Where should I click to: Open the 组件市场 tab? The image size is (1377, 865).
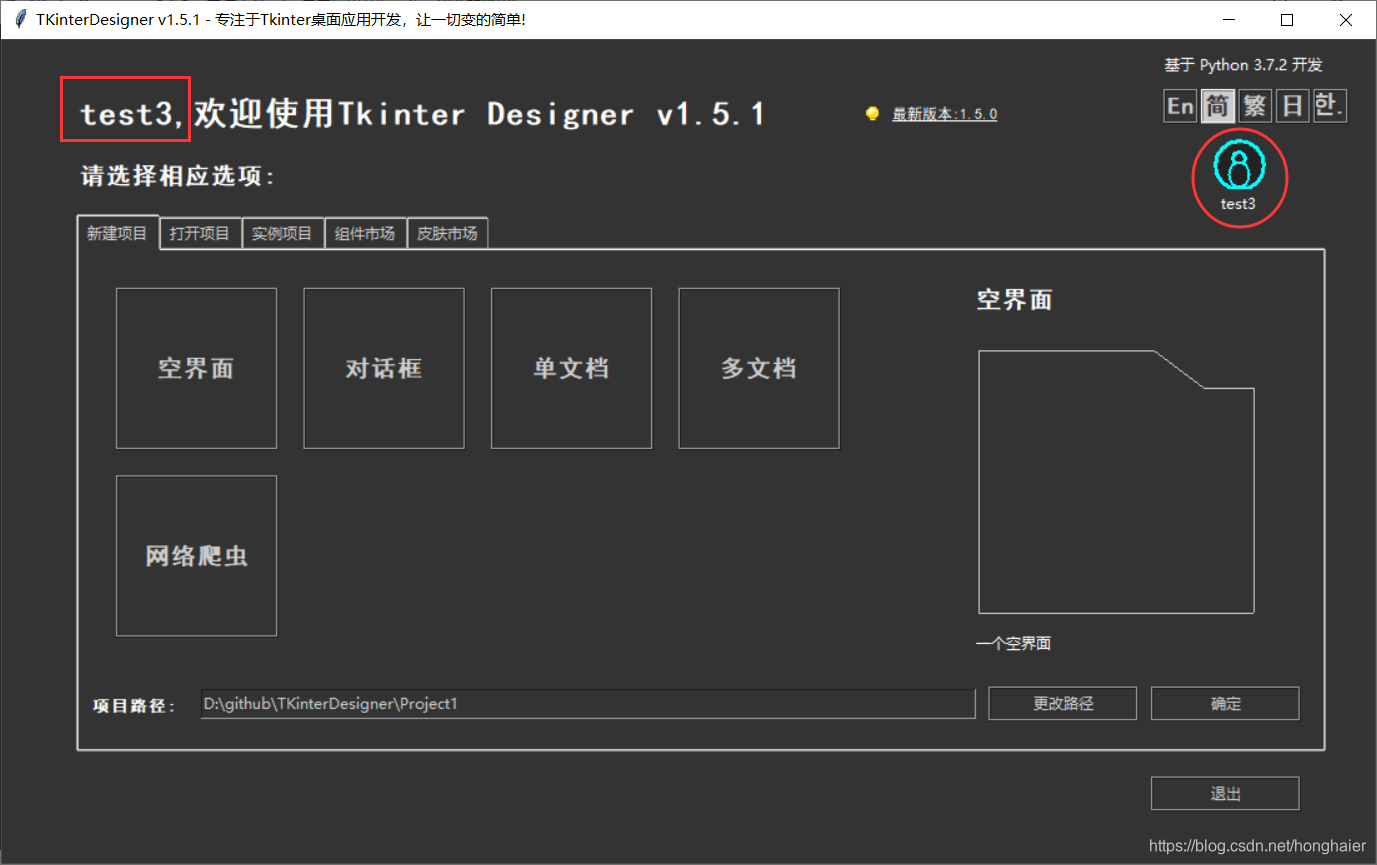365,233
